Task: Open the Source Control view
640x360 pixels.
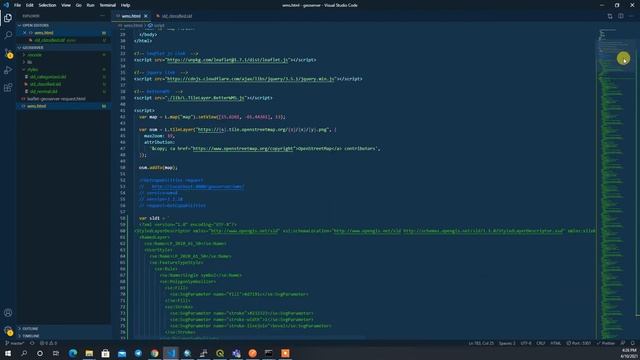Action: coord(8,53)
